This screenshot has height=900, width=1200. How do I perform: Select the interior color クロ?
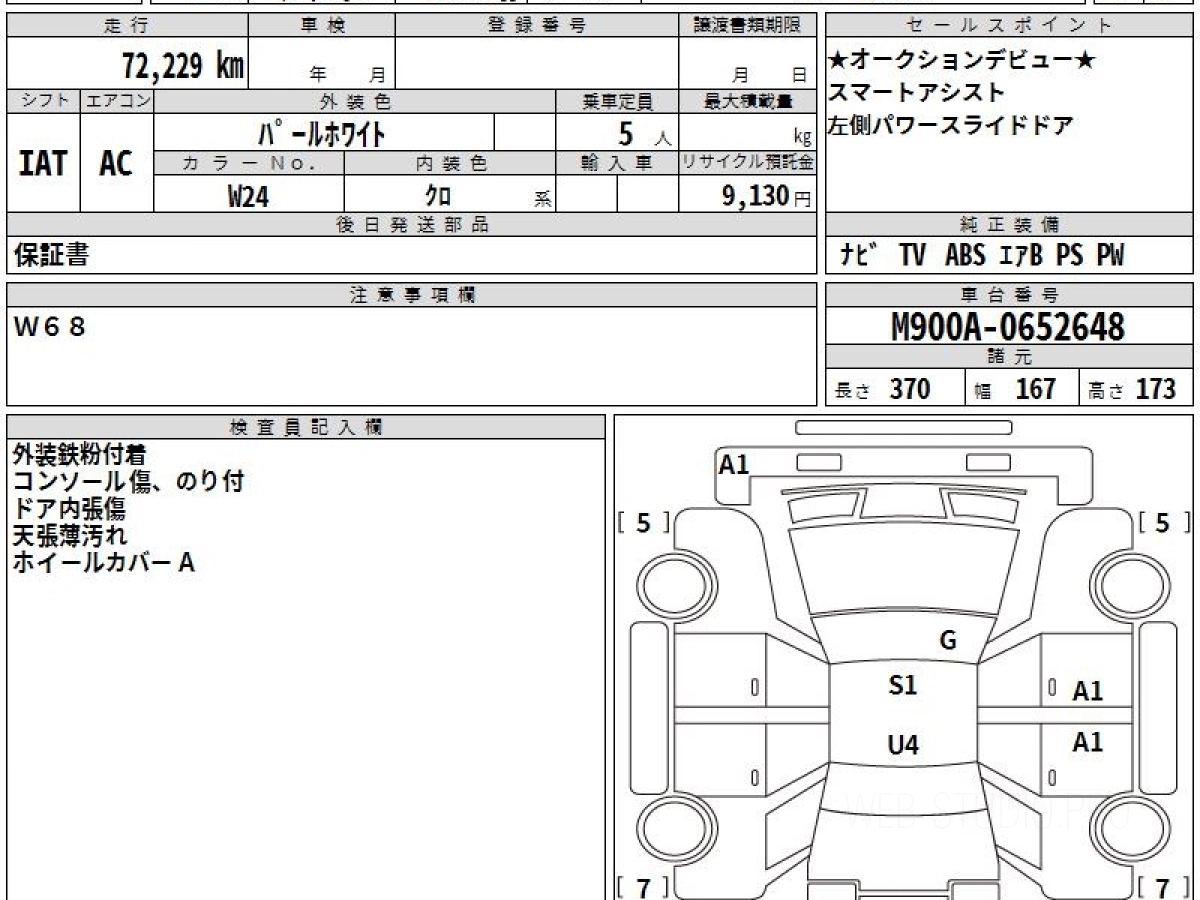(439, 195)
